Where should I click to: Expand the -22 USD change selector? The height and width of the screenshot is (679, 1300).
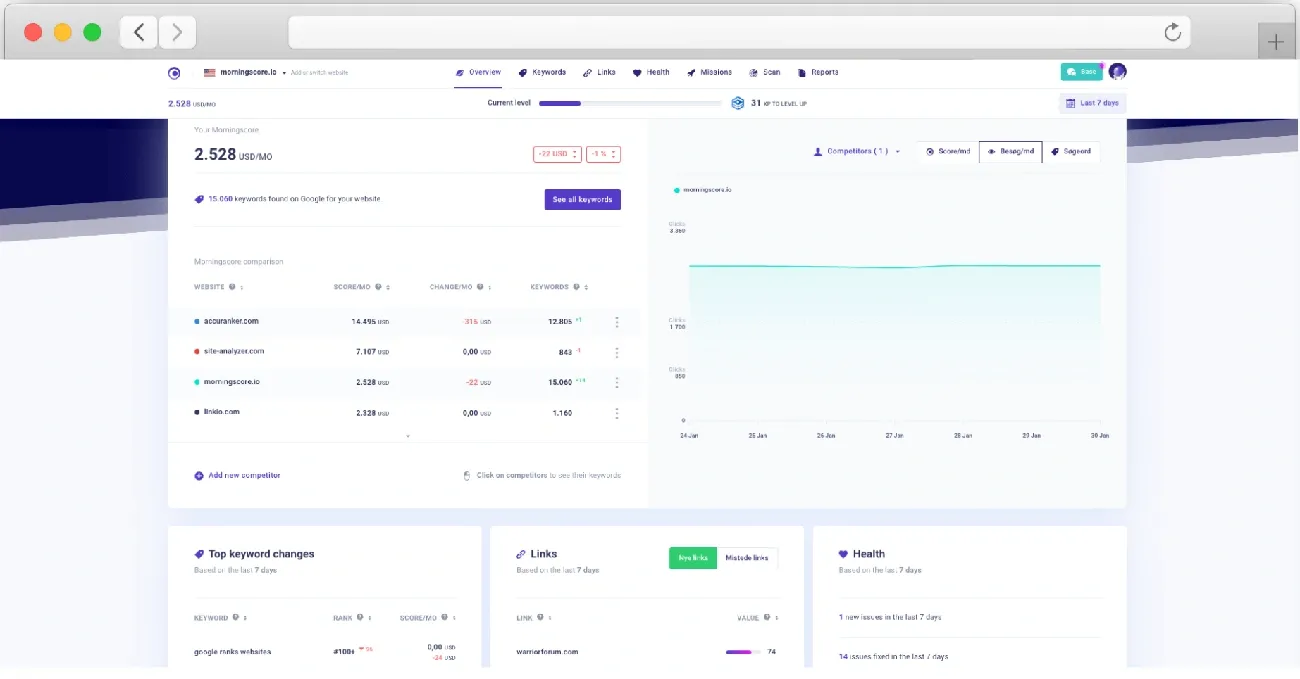[557, 154]
